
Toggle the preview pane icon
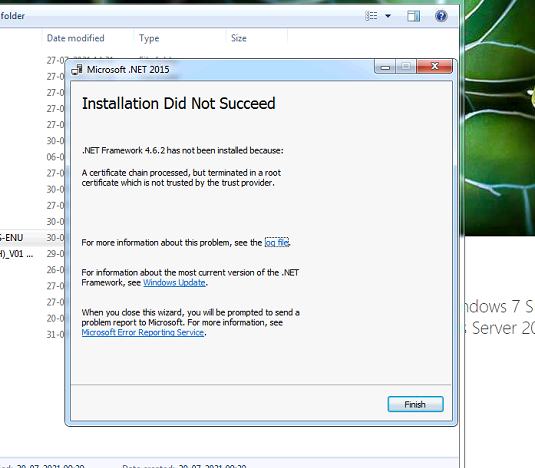(414, 16)
